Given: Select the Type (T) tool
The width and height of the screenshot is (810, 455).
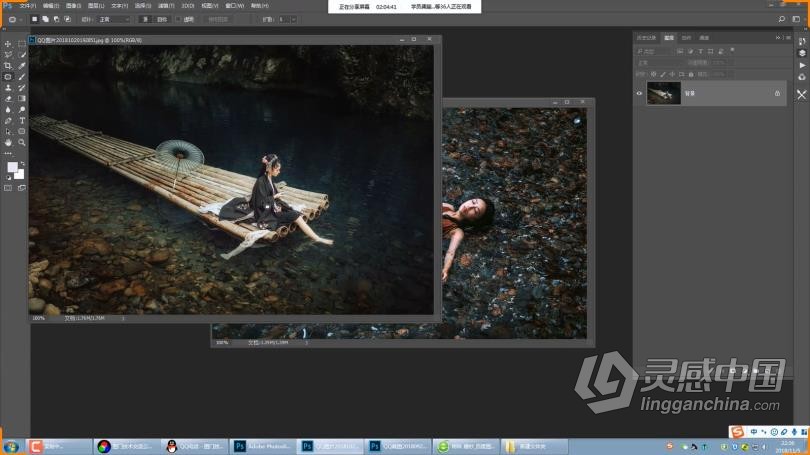Looking at the screenshot, I should [22, 120].
